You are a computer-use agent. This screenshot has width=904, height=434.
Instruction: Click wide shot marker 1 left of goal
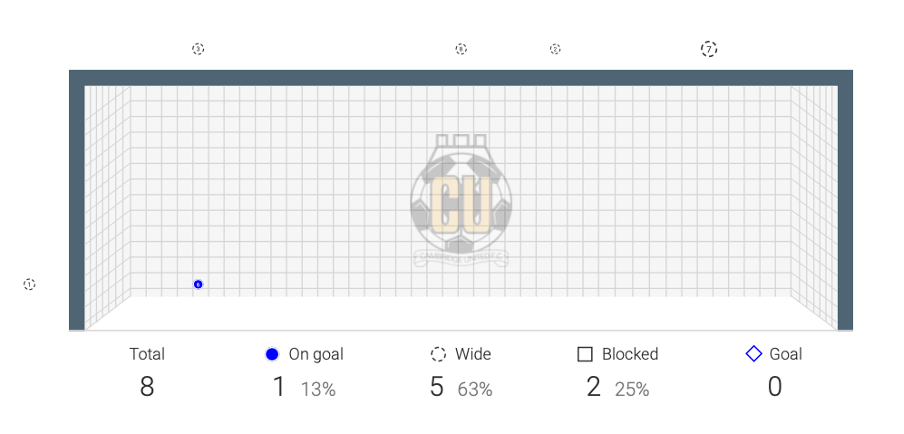(x=30, y=285)
